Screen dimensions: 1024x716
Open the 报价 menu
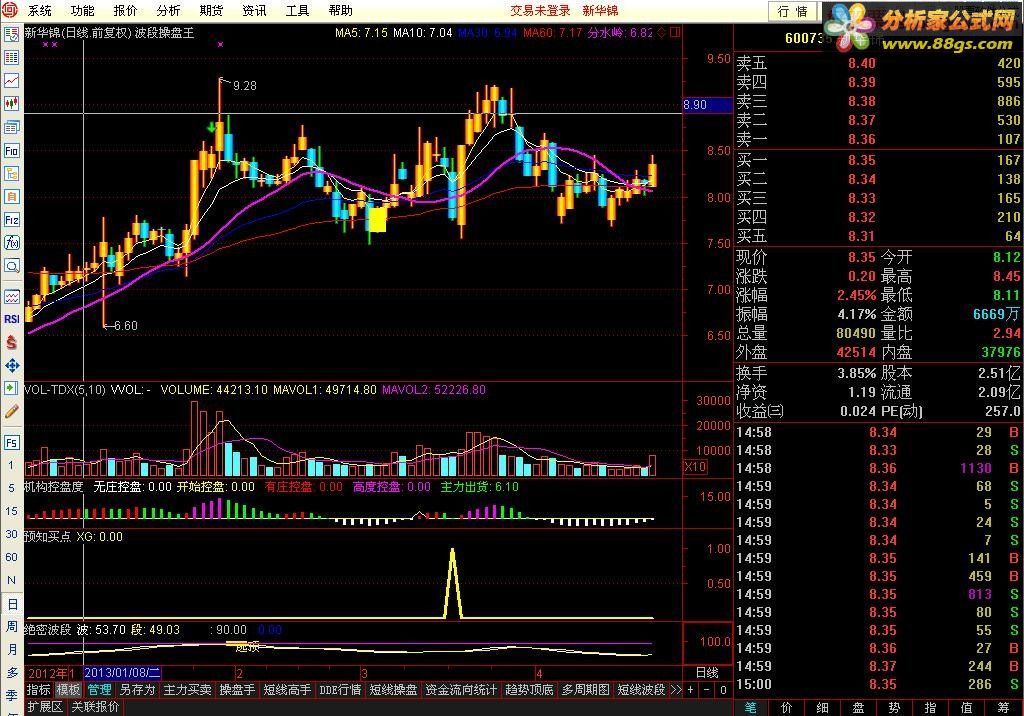125,10
